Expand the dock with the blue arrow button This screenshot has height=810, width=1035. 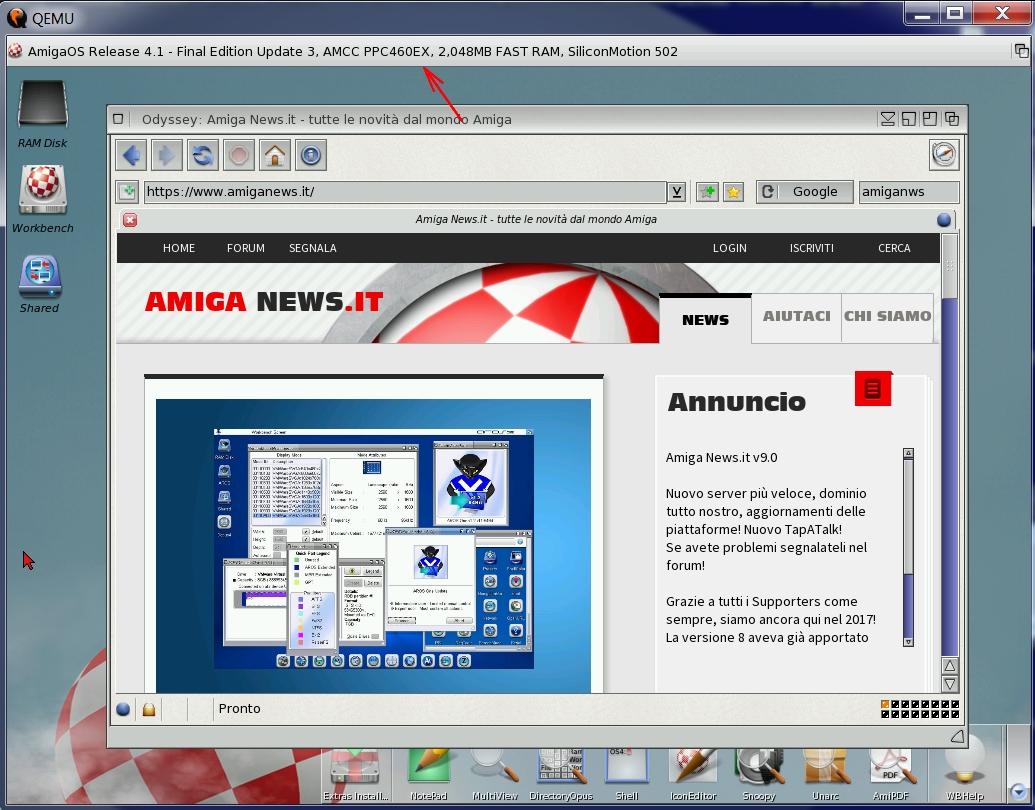(x=1019, y=789)
